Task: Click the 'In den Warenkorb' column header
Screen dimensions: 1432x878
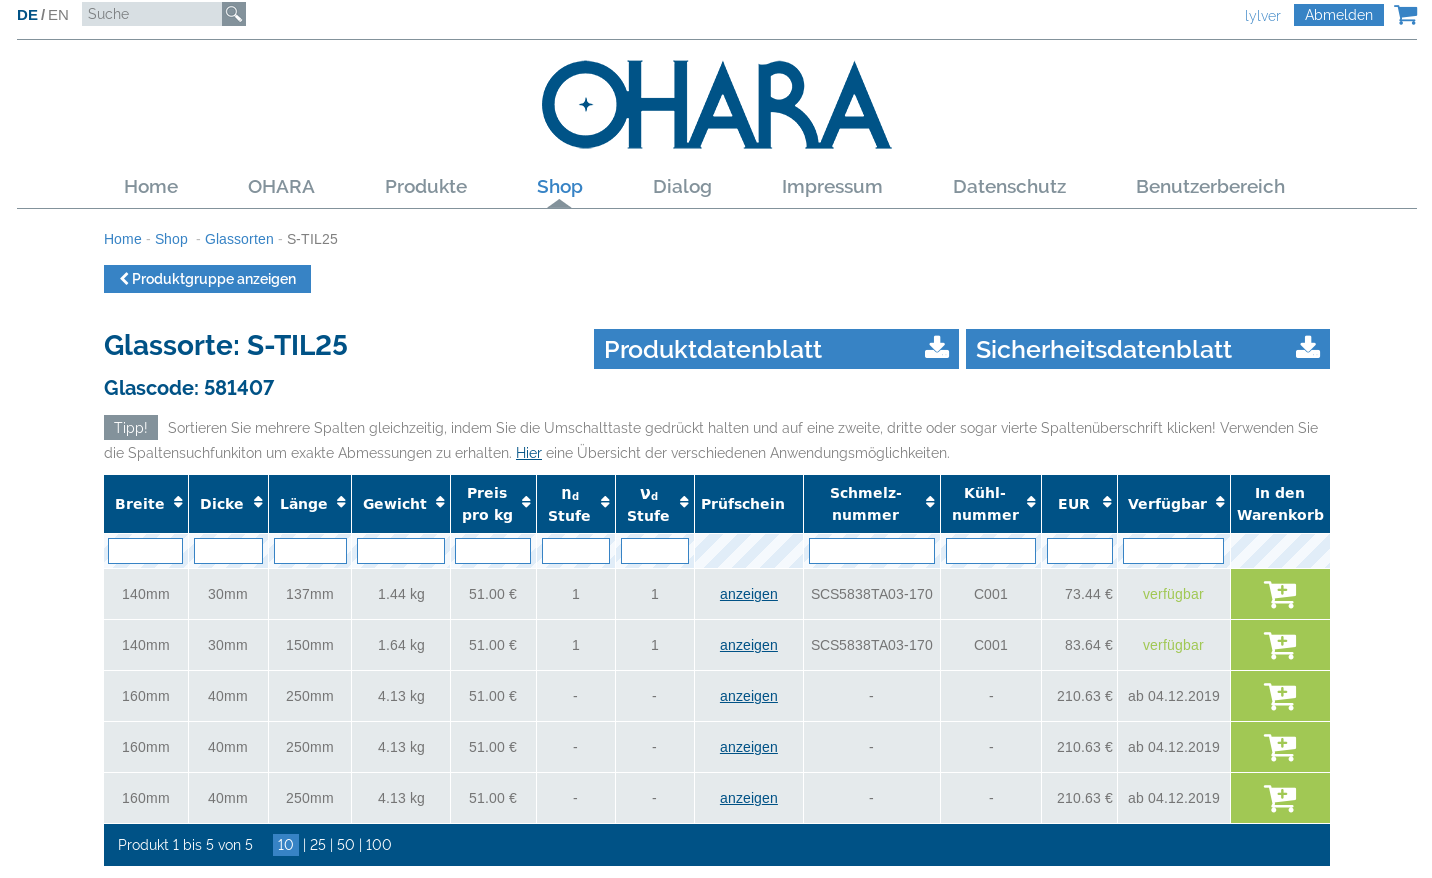Action: tap(1280, 504)
